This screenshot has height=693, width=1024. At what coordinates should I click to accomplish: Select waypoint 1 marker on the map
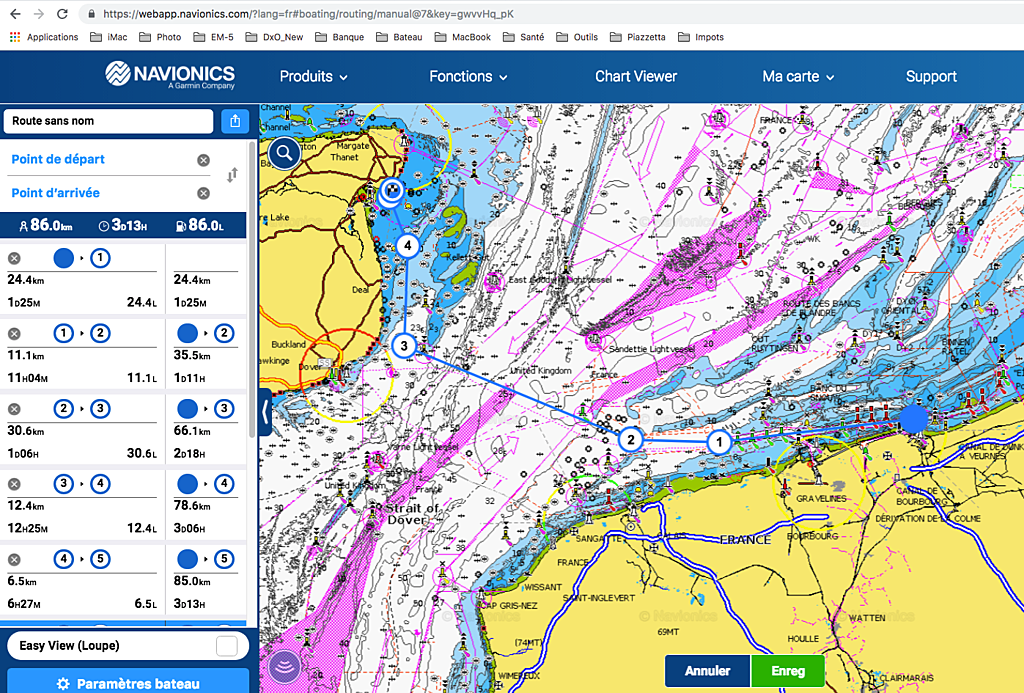(719, 442)
